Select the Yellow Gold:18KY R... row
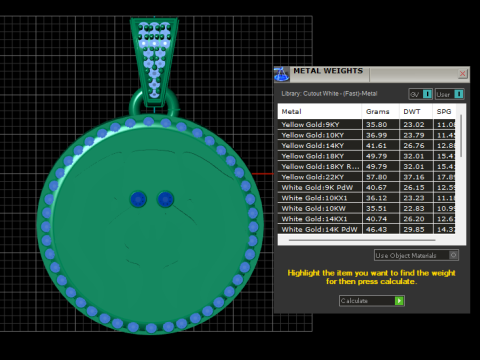The width and height of the screenshot is (480, 360). 366,166
